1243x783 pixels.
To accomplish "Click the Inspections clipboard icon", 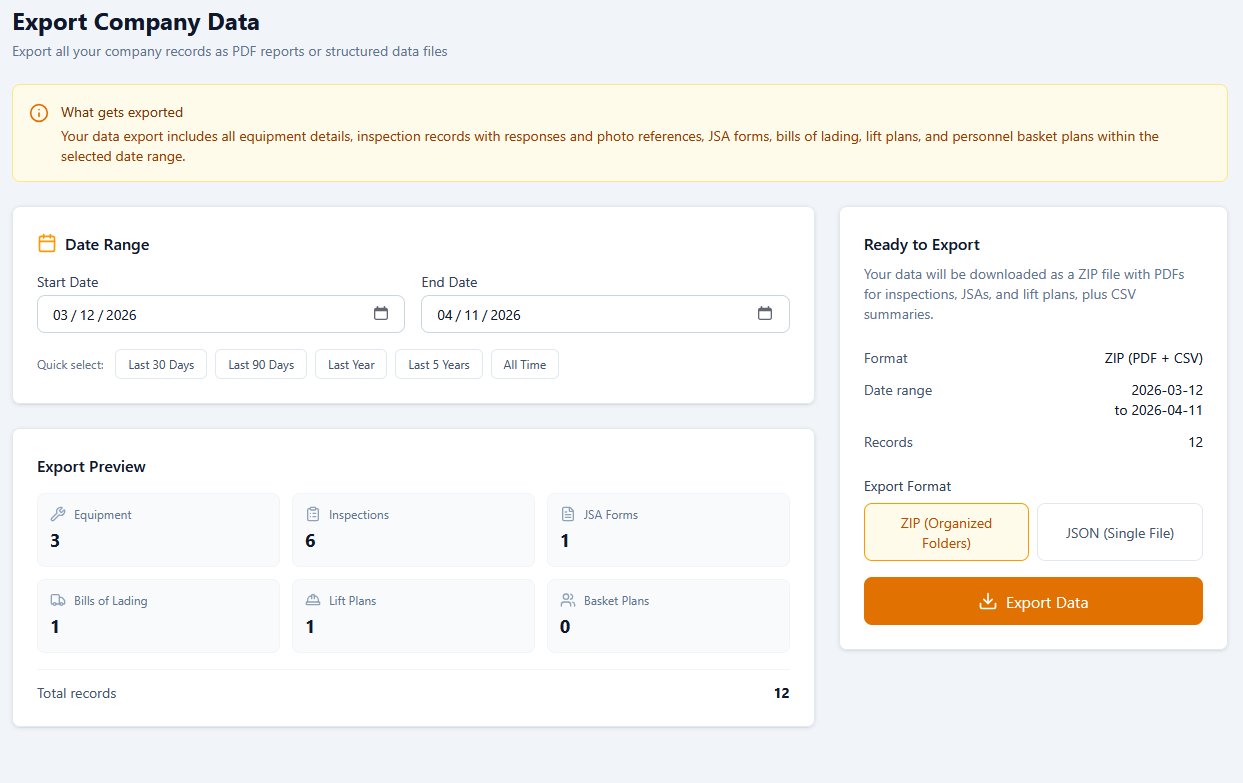I will tap(311, 513).
